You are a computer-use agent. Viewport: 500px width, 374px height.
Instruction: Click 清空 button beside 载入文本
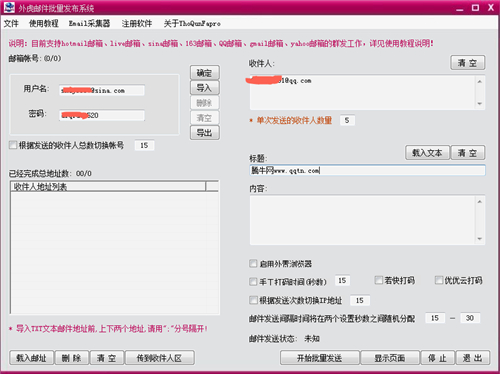[468, 153]
